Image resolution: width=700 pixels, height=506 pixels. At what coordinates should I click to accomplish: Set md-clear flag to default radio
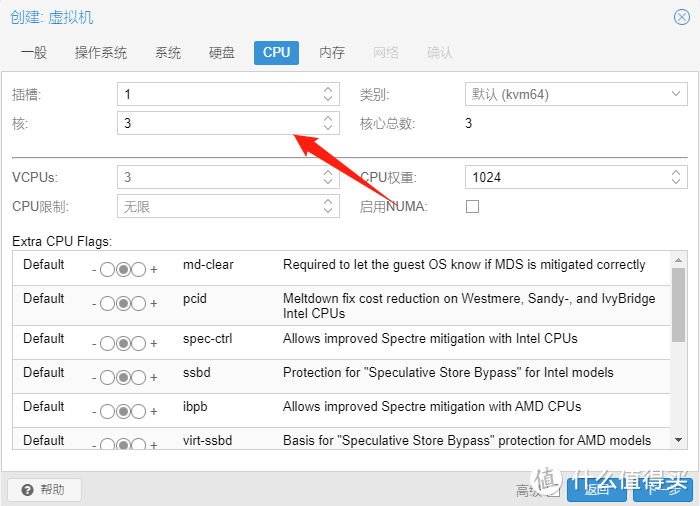(x=123, y=269)
